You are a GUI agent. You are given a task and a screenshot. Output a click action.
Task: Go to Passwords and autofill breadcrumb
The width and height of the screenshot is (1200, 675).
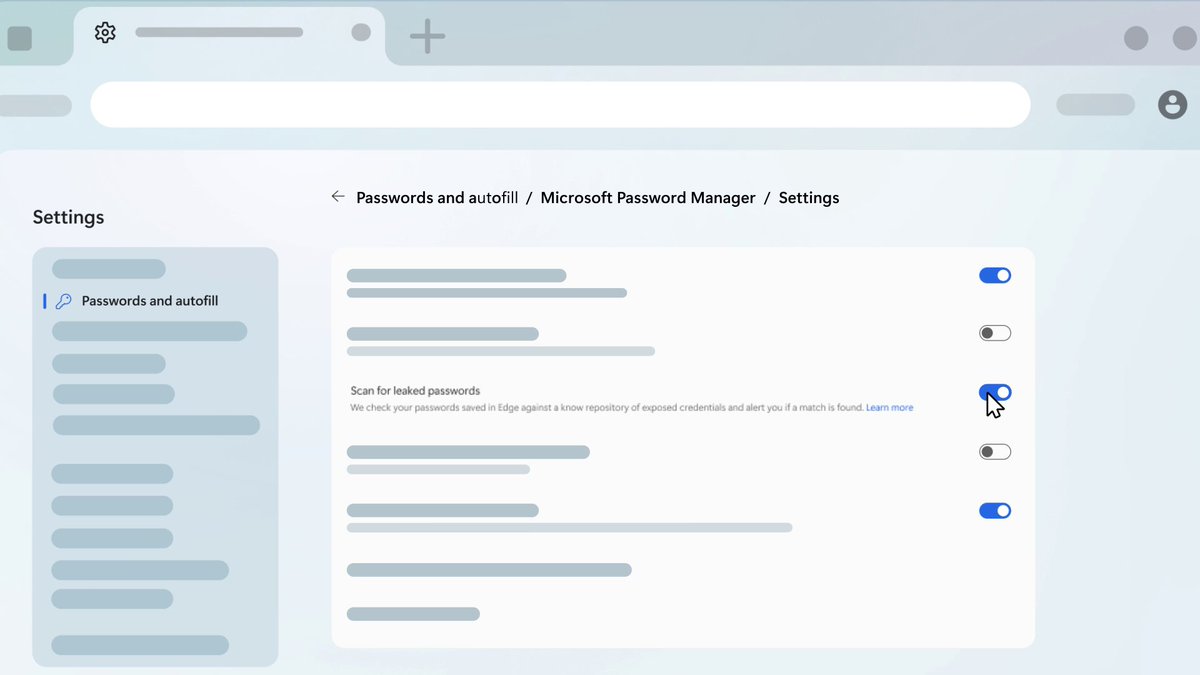(437, 198)
